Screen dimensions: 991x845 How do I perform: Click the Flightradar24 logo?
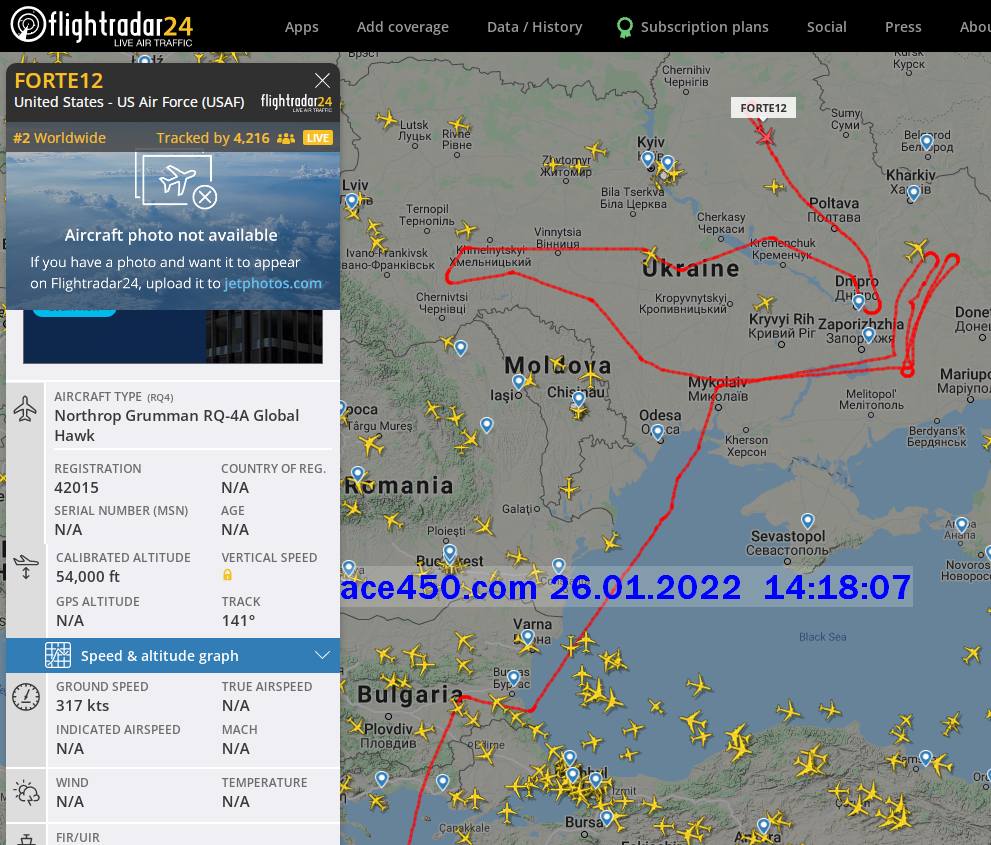click(x=101, y=26)
